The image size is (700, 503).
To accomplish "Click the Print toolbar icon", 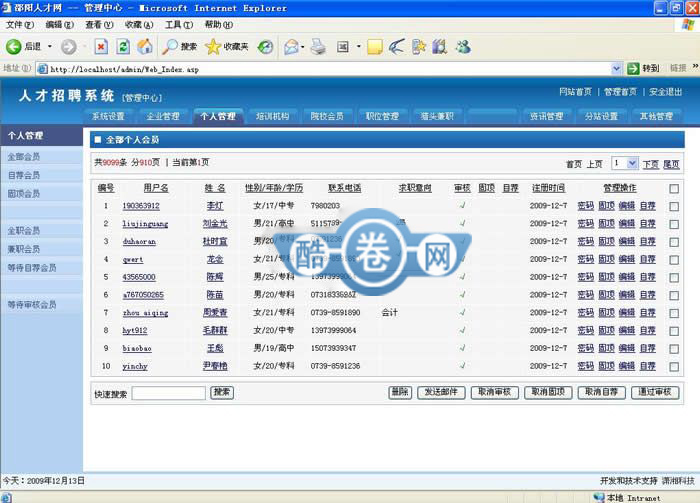I will point(318,46).
